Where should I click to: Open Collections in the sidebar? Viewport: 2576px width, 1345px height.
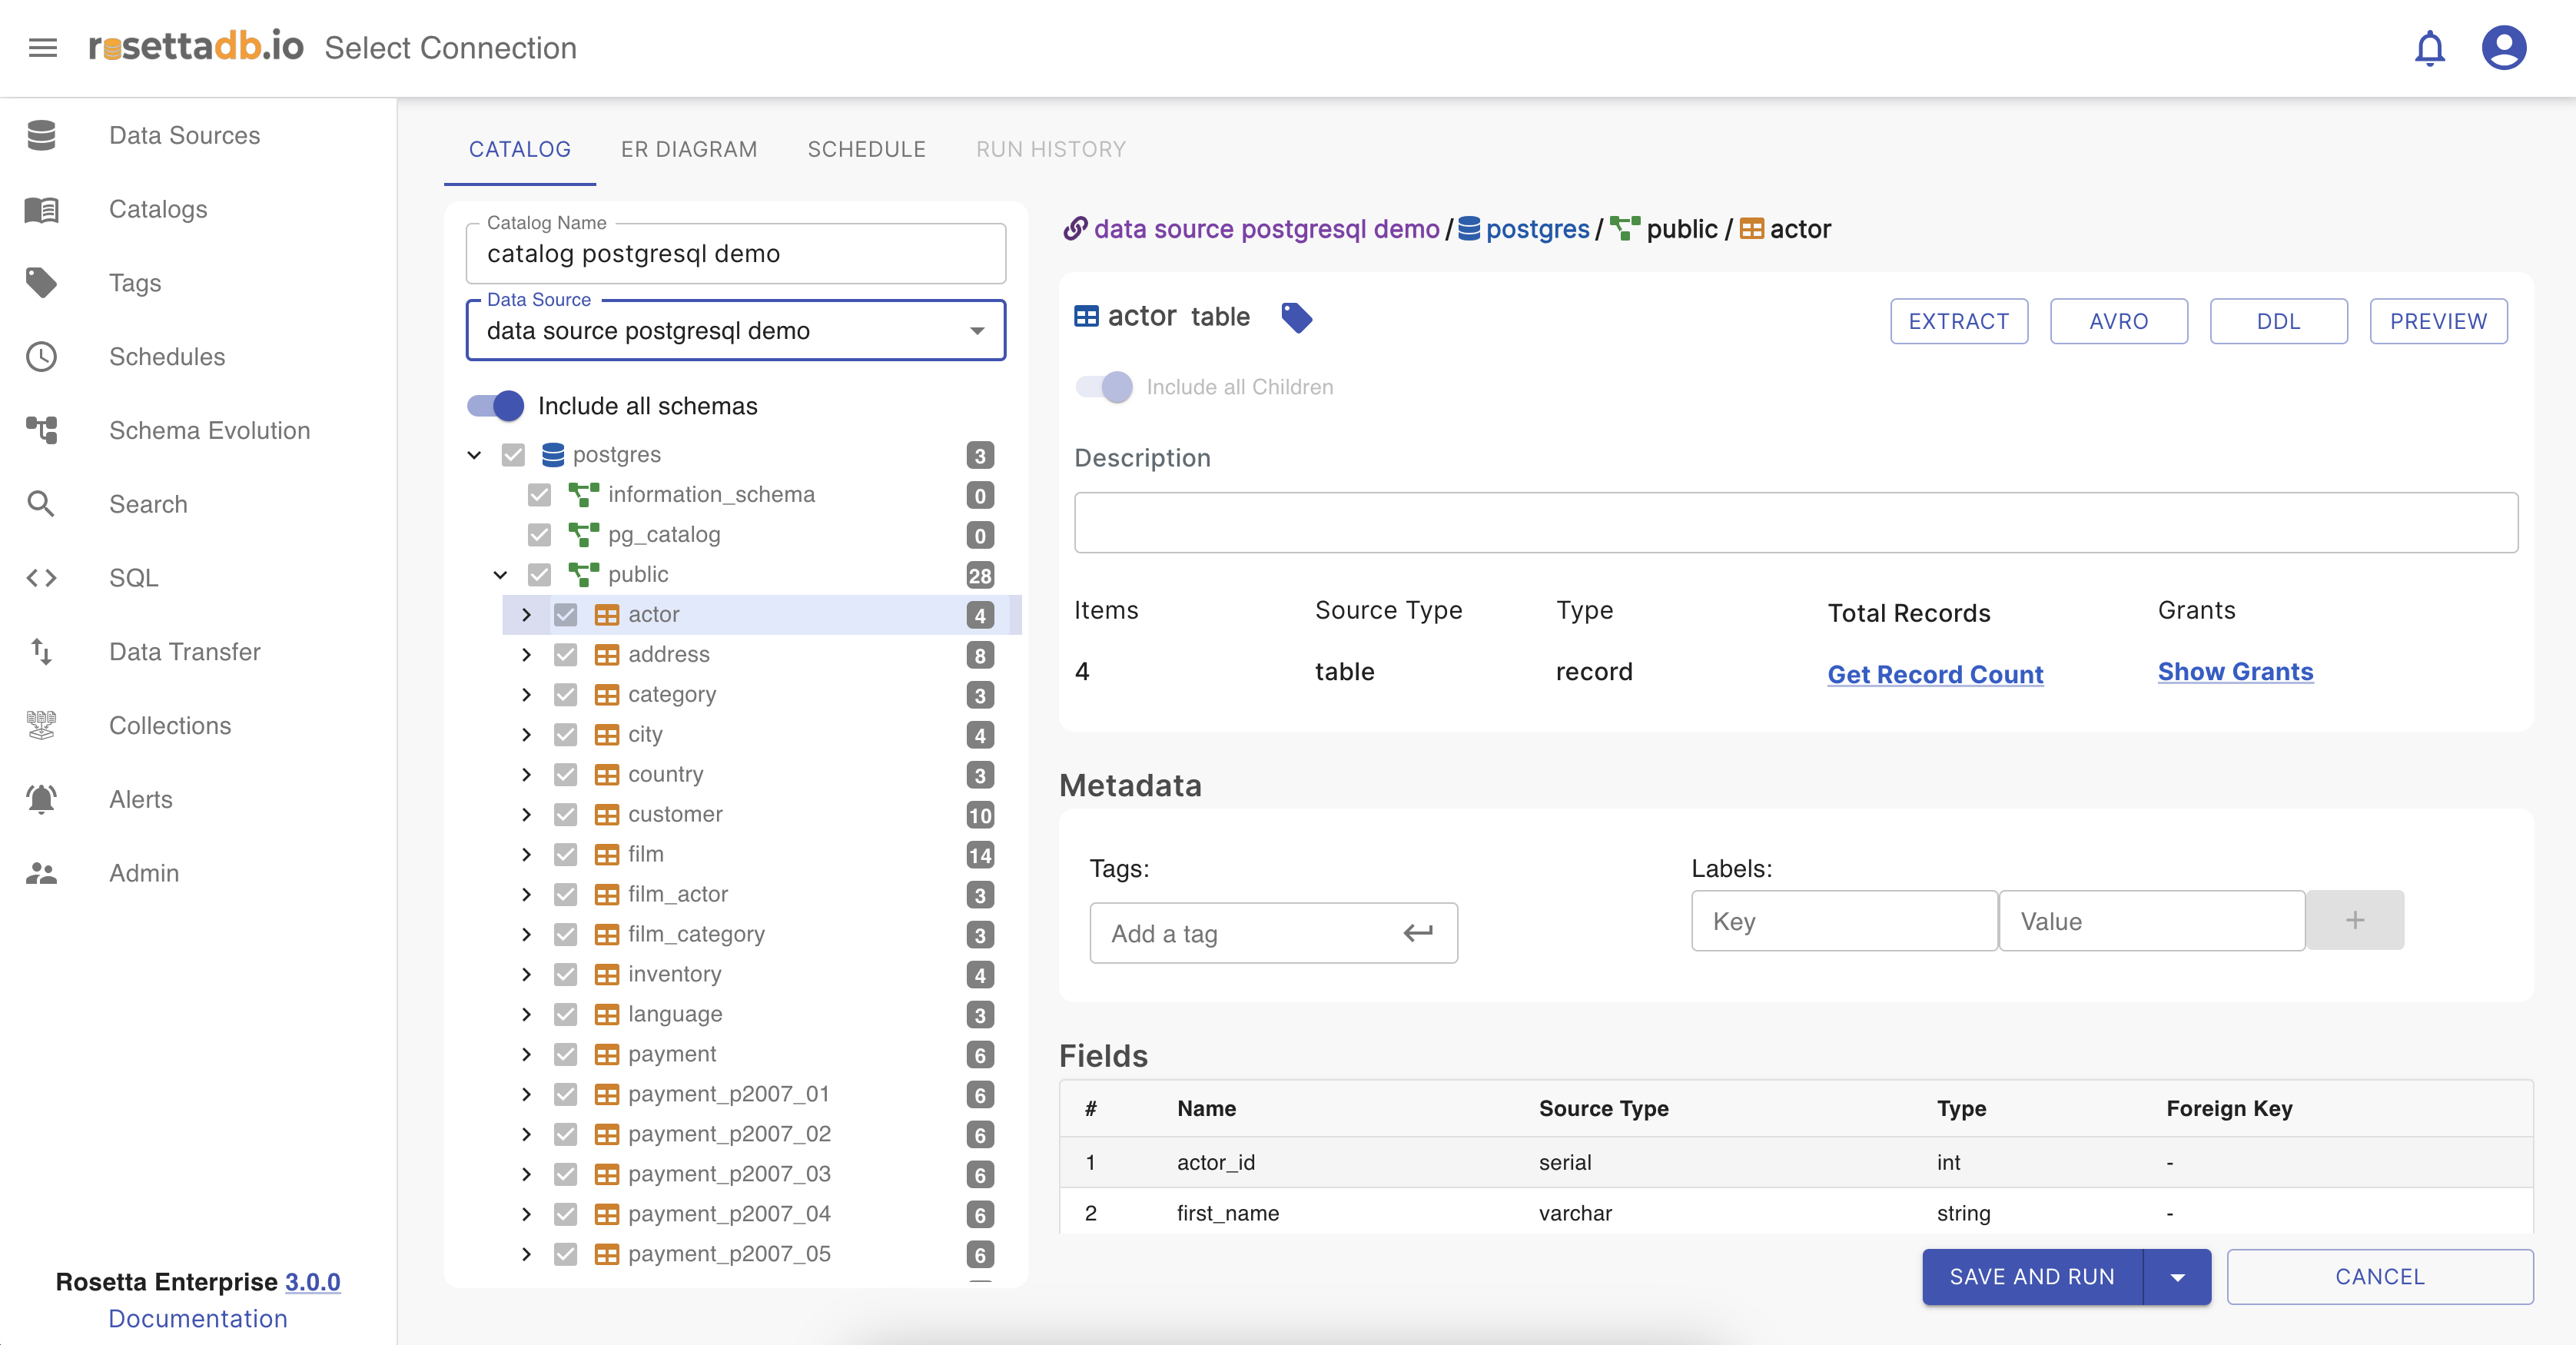click(x=169, y=725)
